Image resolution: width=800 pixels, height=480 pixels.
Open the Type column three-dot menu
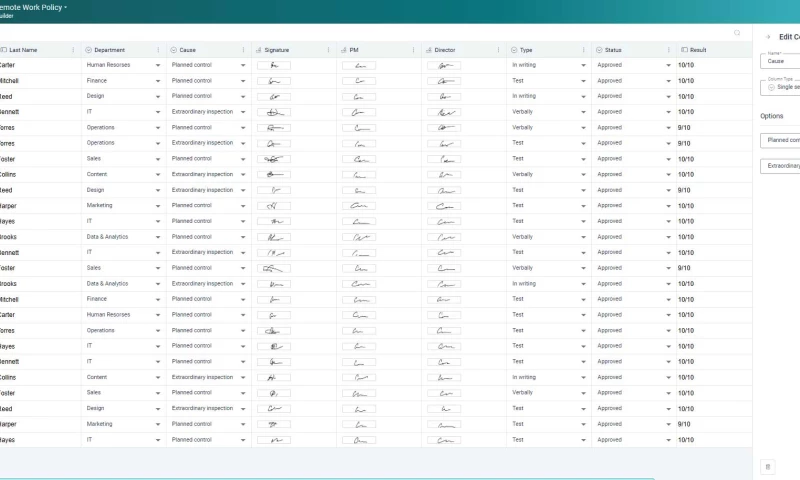point(584,49)
